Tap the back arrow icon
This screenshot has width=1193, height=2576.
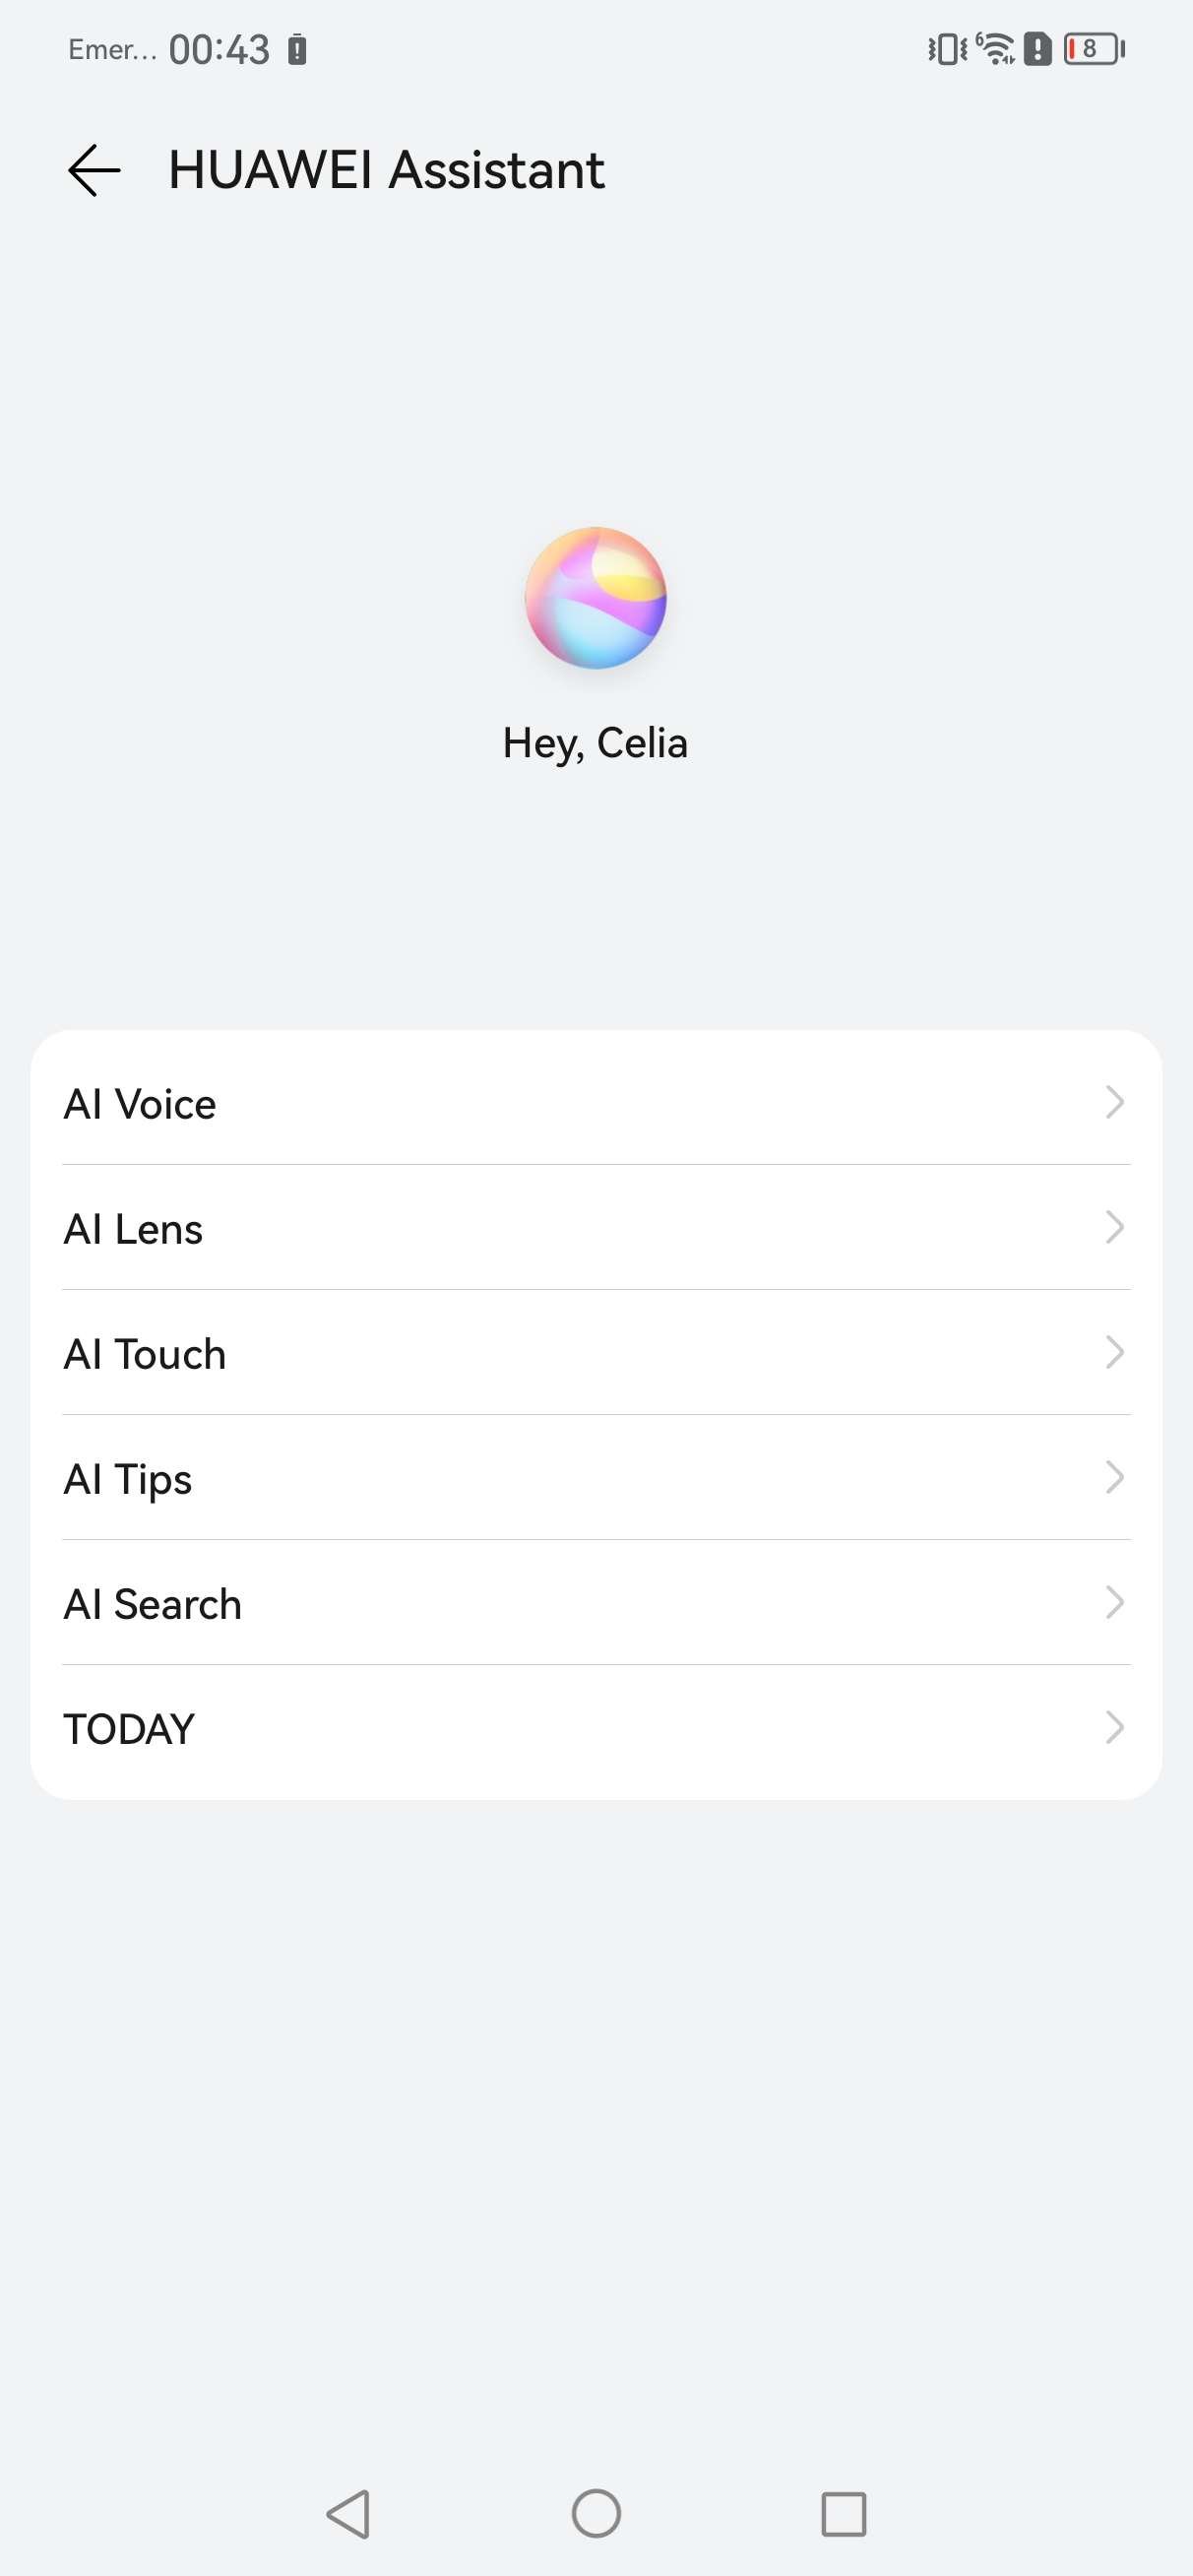pyautogui.click(x=94, y=170)
